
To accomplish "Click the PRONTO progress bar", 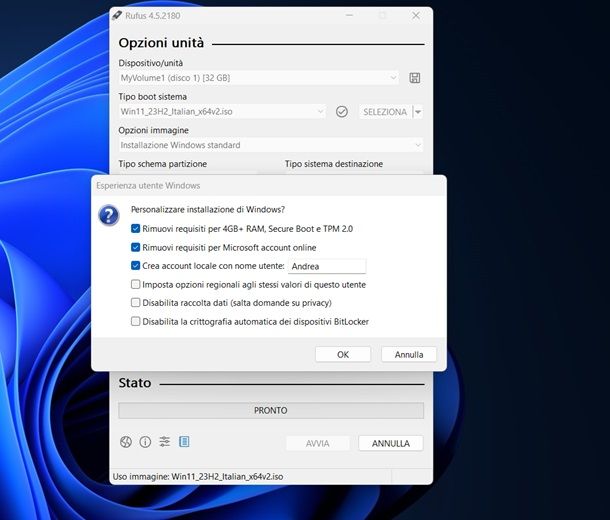I will [x=271, y=410].
